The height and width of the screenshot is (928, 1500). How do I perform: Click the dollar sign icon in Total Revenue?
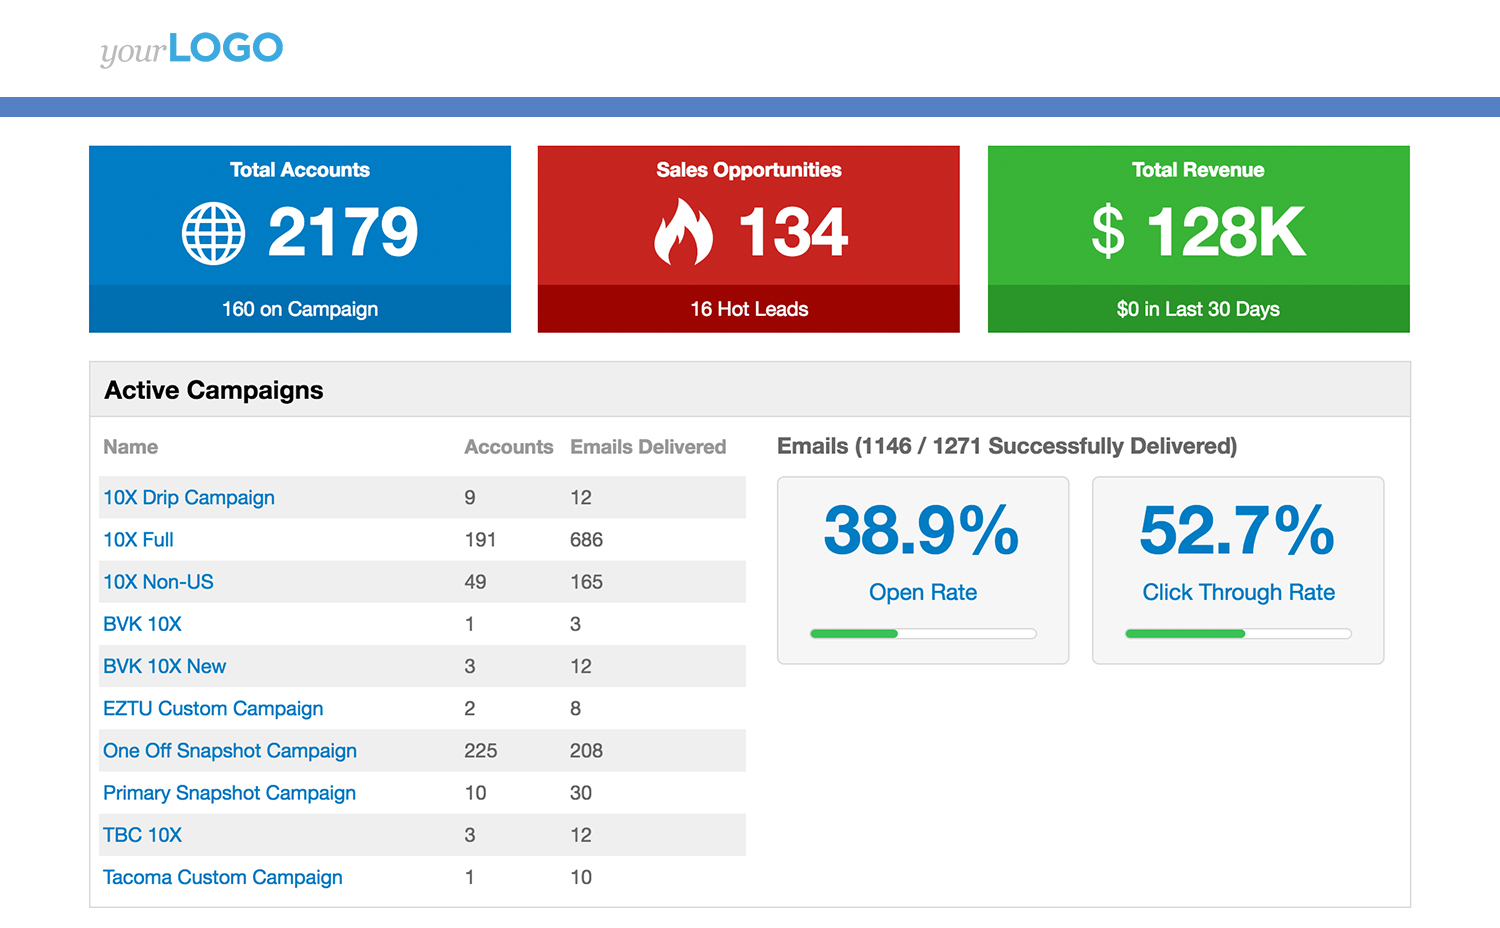click(x=1107, y=231)
